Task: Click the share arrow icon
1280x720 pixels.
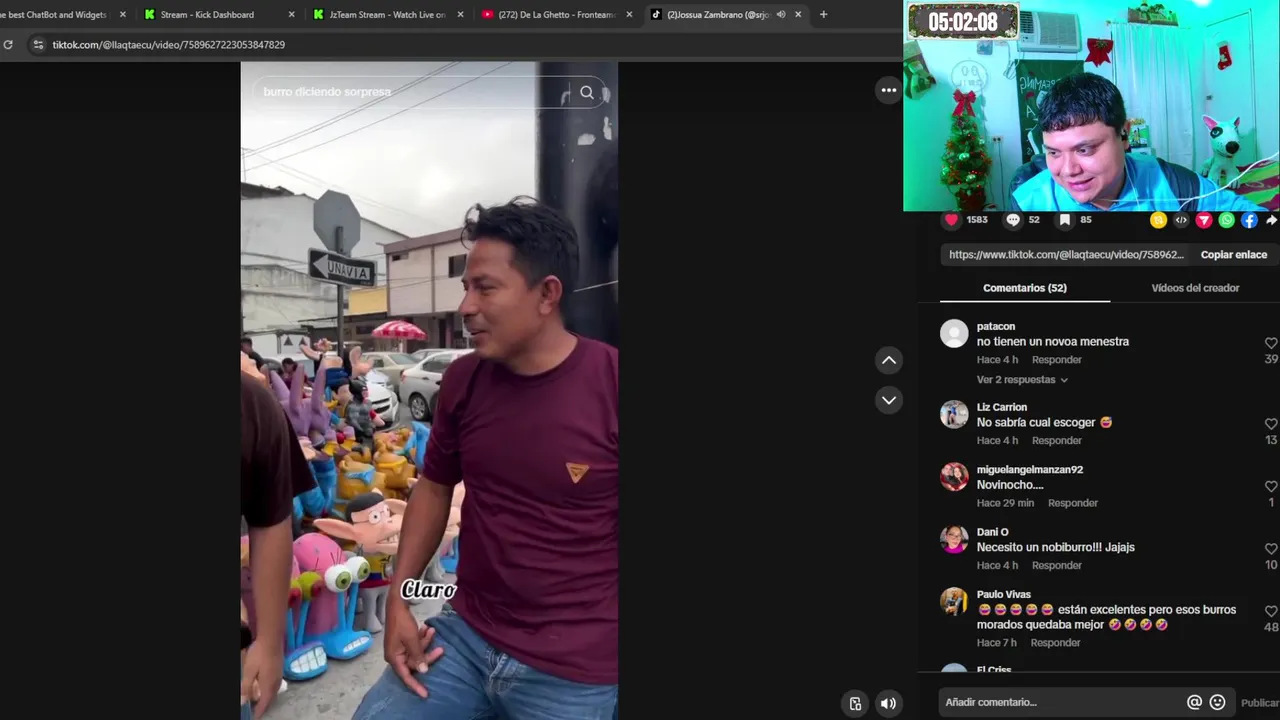Action: pyautogui.click(x=1271, y=220)
